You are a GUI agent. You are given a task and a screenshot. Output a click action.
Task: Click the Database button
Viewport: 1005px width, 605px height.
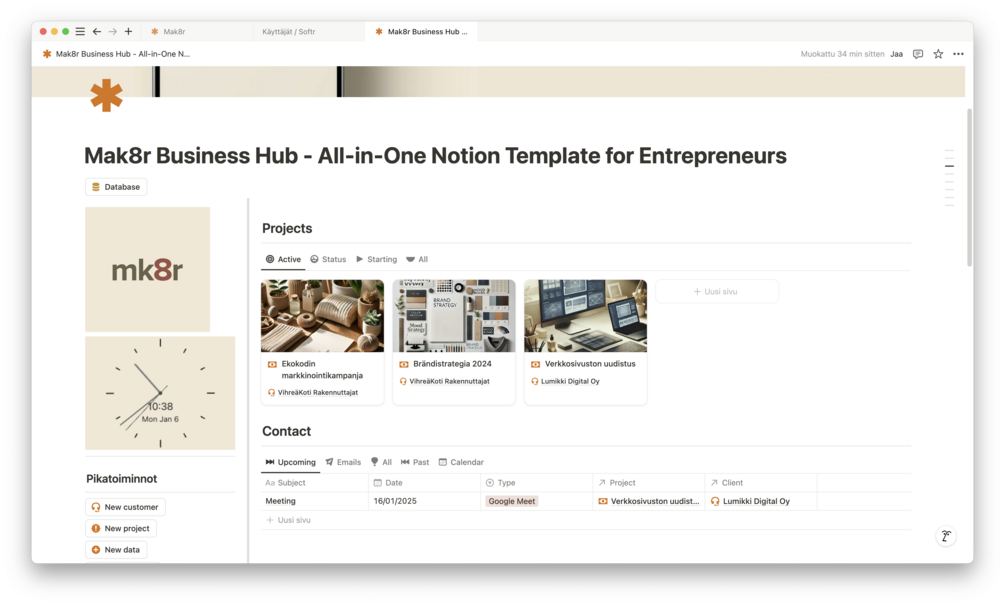point(116,186)
